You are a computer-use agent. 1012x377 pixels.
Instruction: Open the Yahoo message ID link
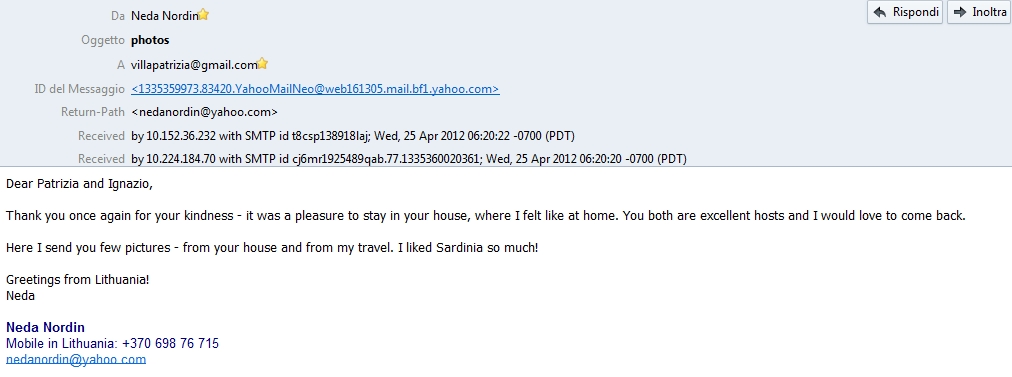point(315,88)
